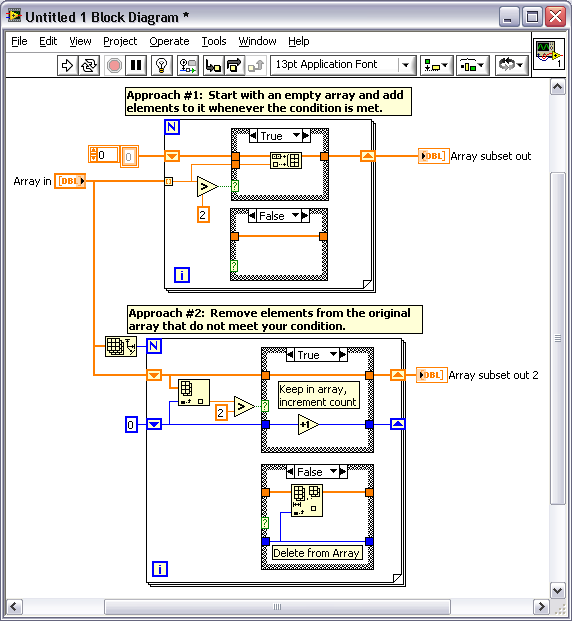Click the VI icon pane in the top-right corner
Viewport: 572px width, 621px height.
pyautogui.click(x=549, y=54)
